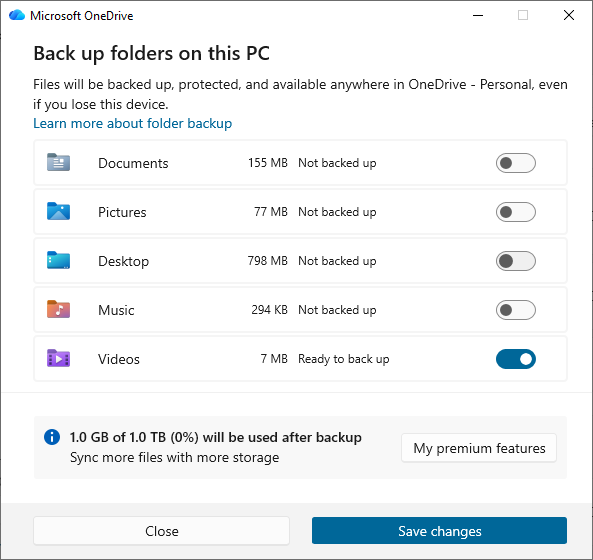Turn on the Pictures backup toggle
593x560 pixels.
[x=515, y=212]
